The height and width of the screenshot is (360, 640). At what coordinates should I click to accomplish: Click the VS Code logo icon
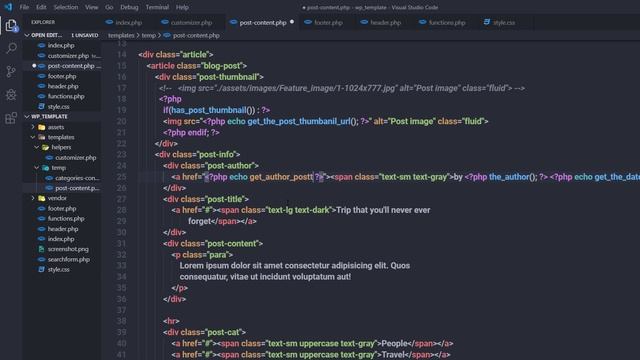pyautogui.click(x=8, y=7)
